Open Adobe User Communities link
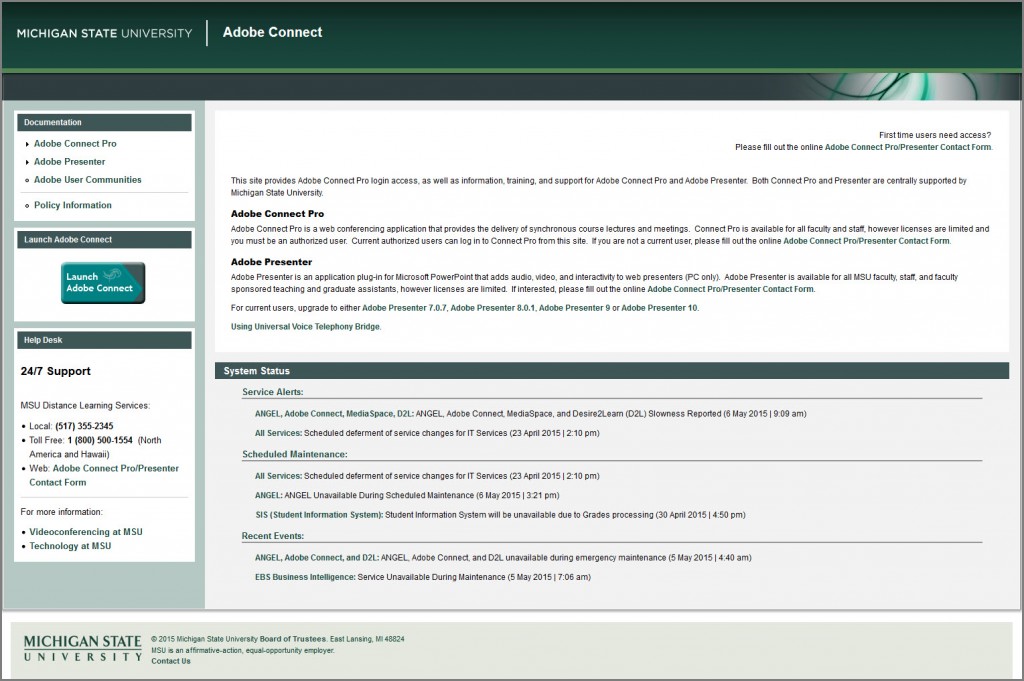The width and height of the screenshot is (1024, 681). [87, 180]
